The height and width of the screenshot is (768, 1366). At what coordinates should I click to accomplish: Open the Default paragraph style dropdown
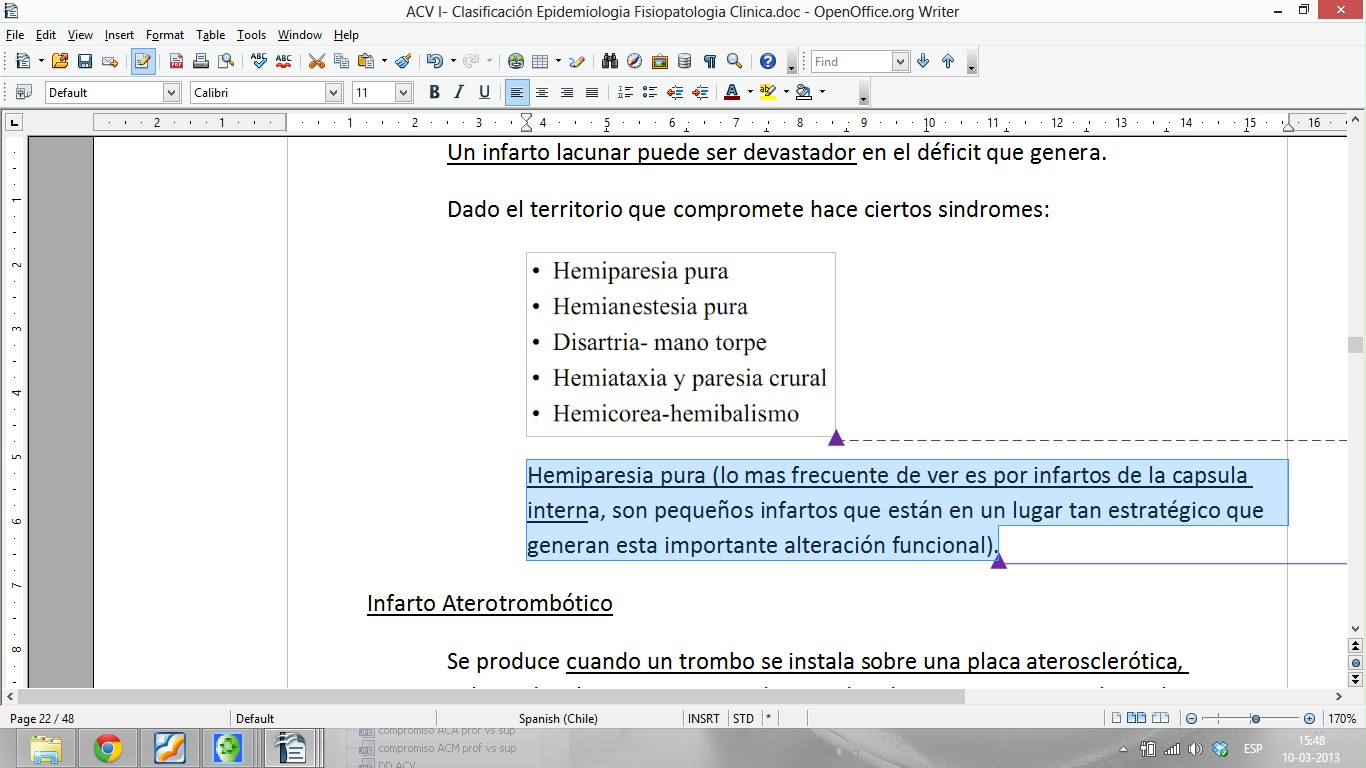171,92
